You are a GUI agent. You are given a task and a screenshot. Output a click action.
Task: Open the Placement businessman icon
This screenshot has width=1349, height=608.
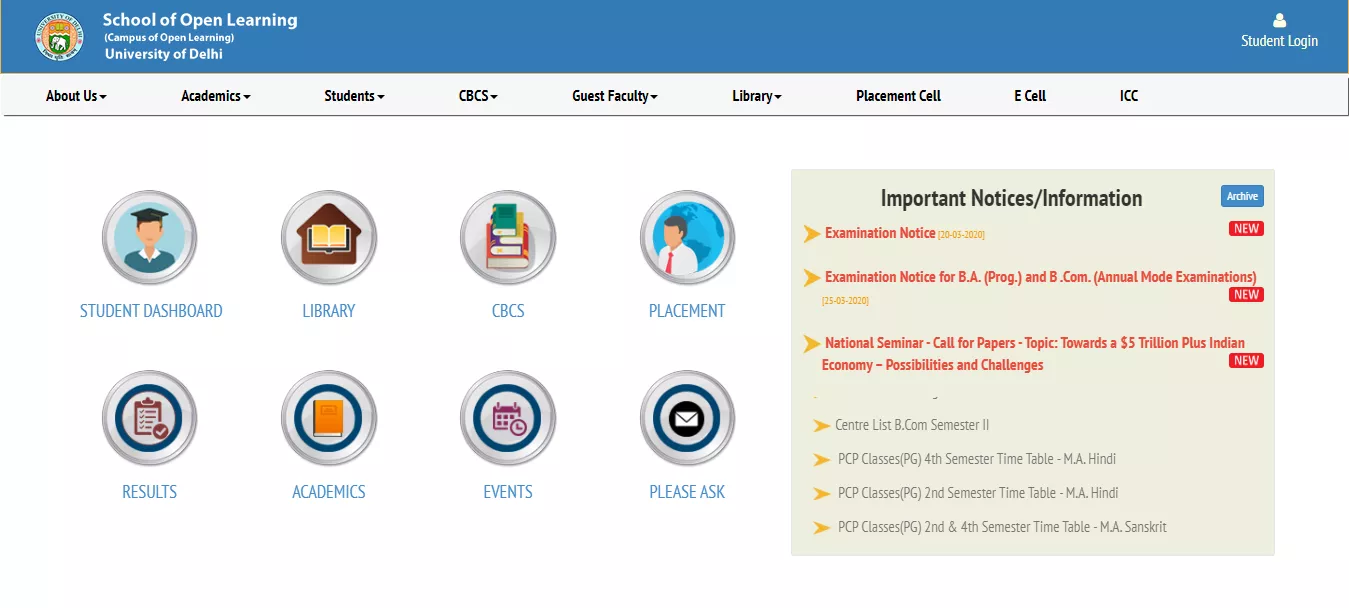tap(687, 238)
